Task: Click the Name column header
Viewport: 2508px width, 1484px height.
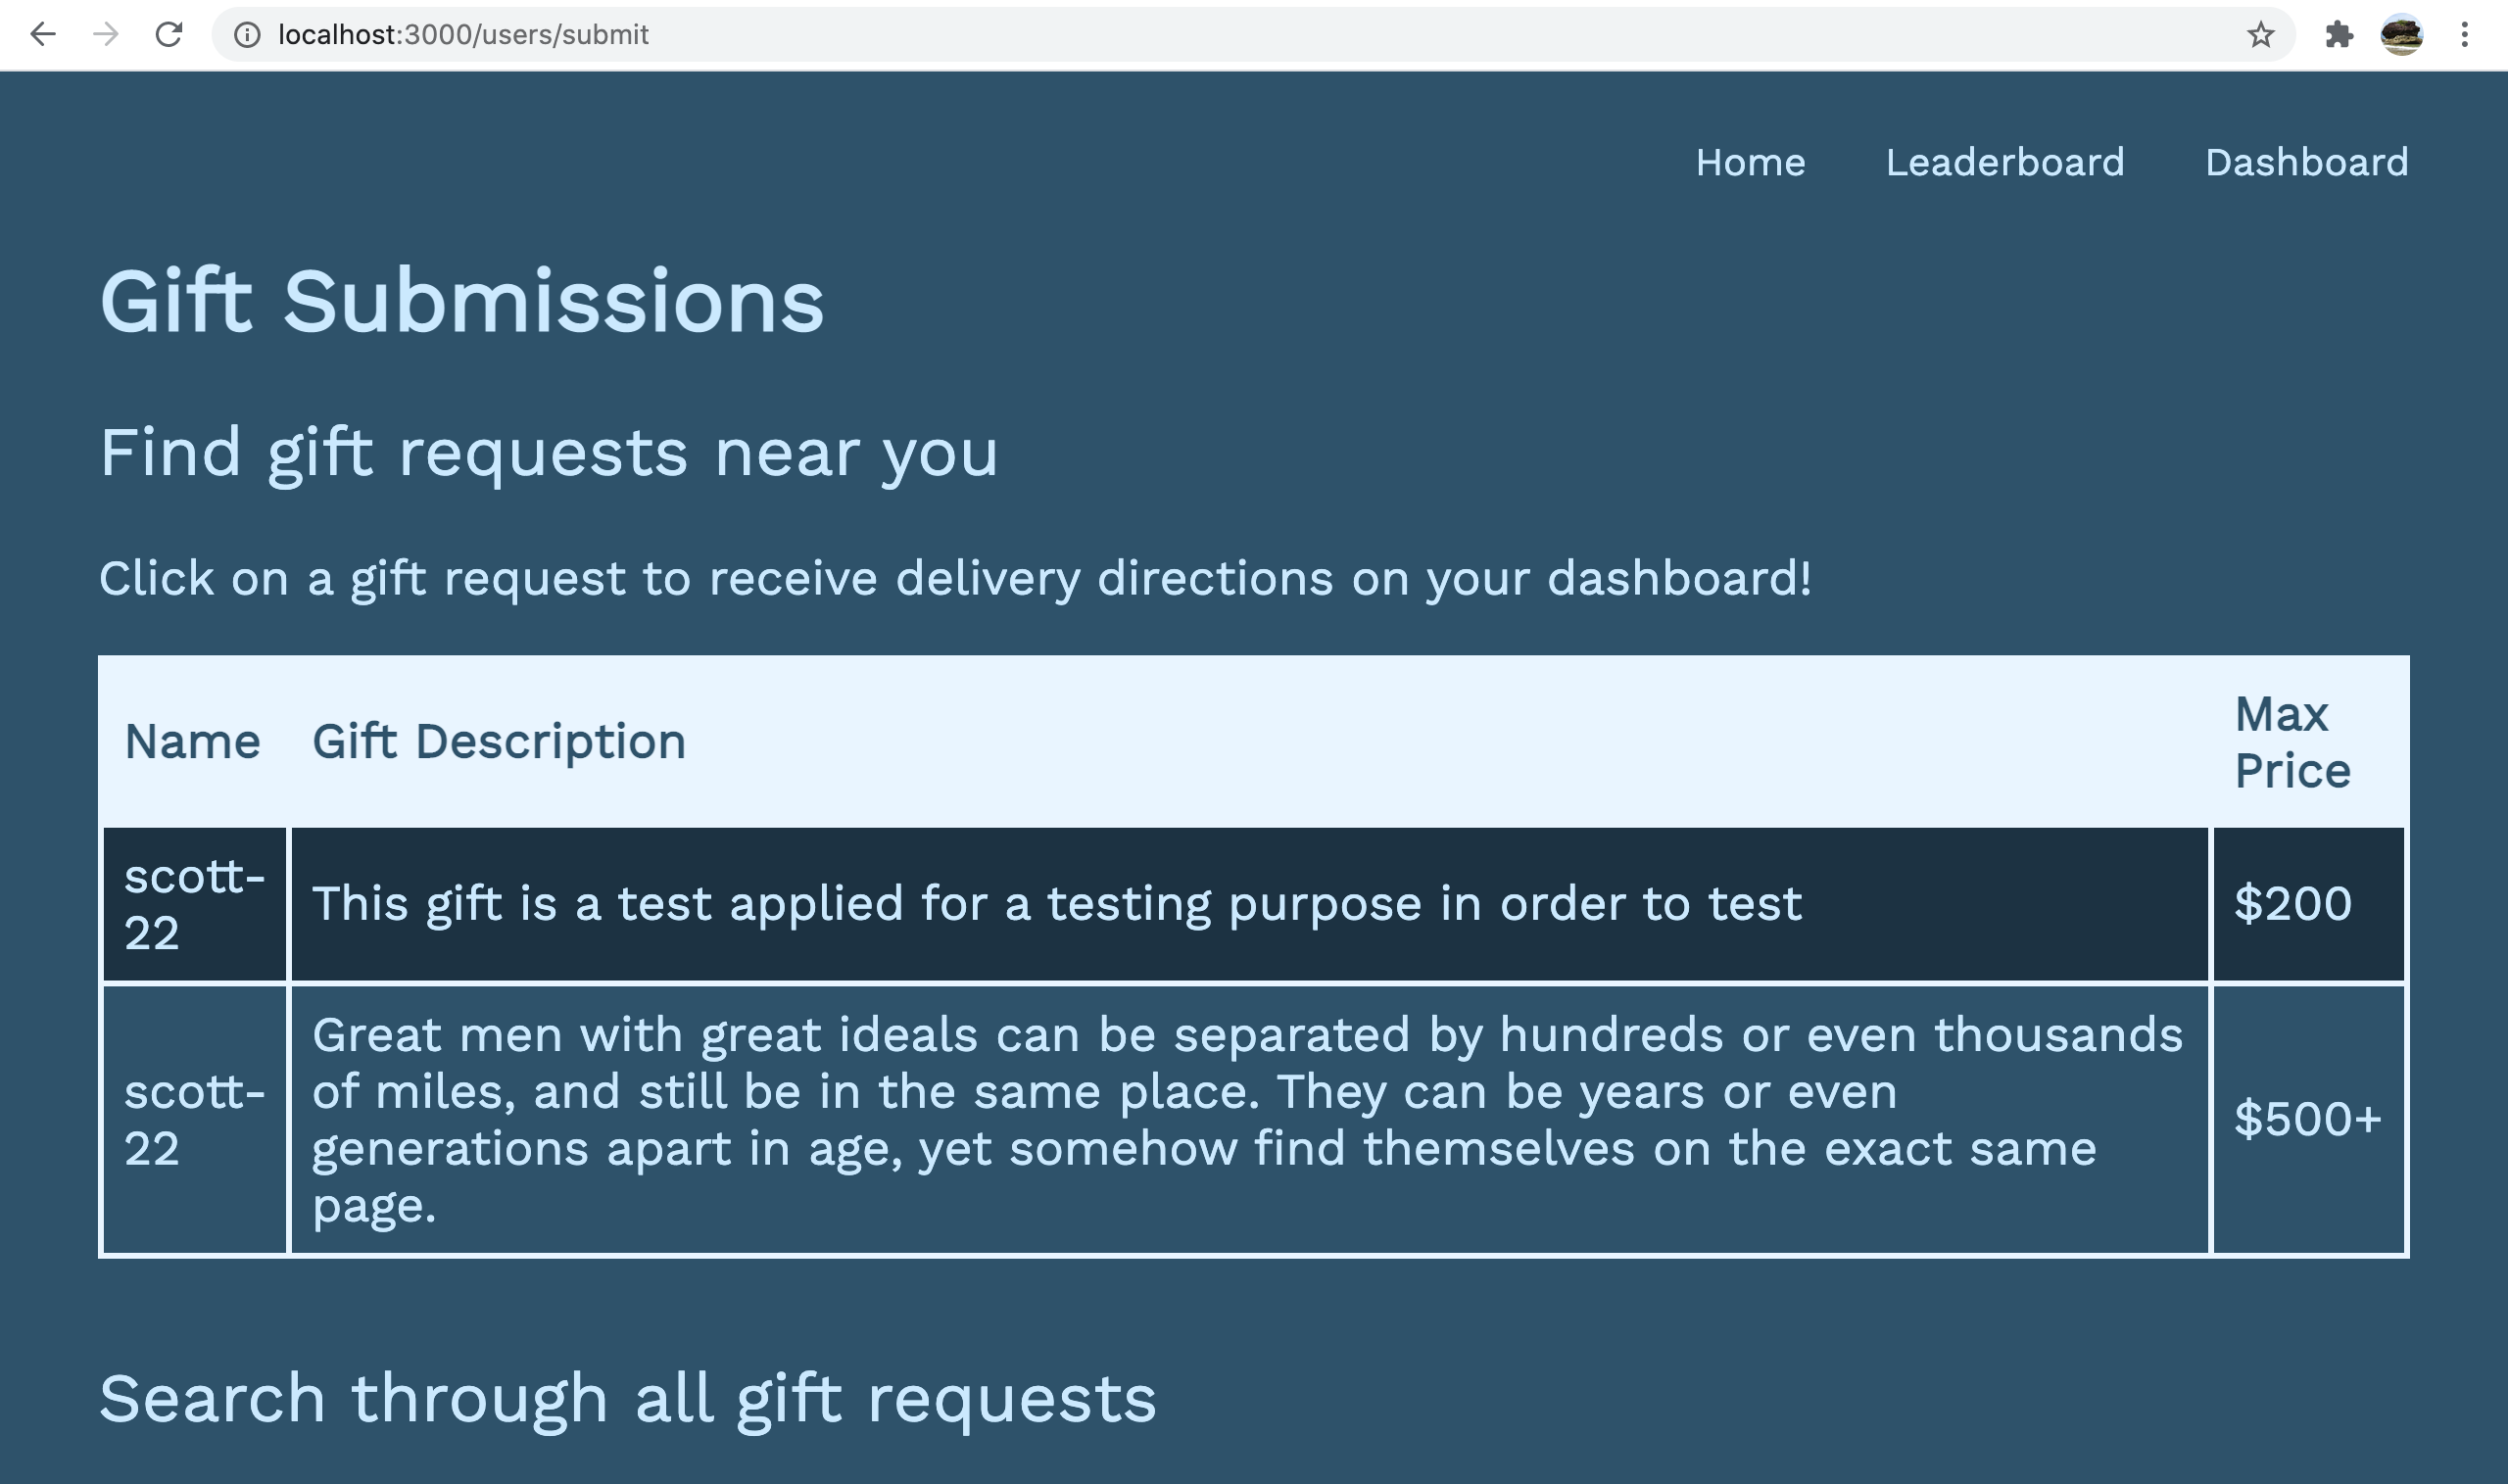Action: pyautogui.click(x=193, y=740)
